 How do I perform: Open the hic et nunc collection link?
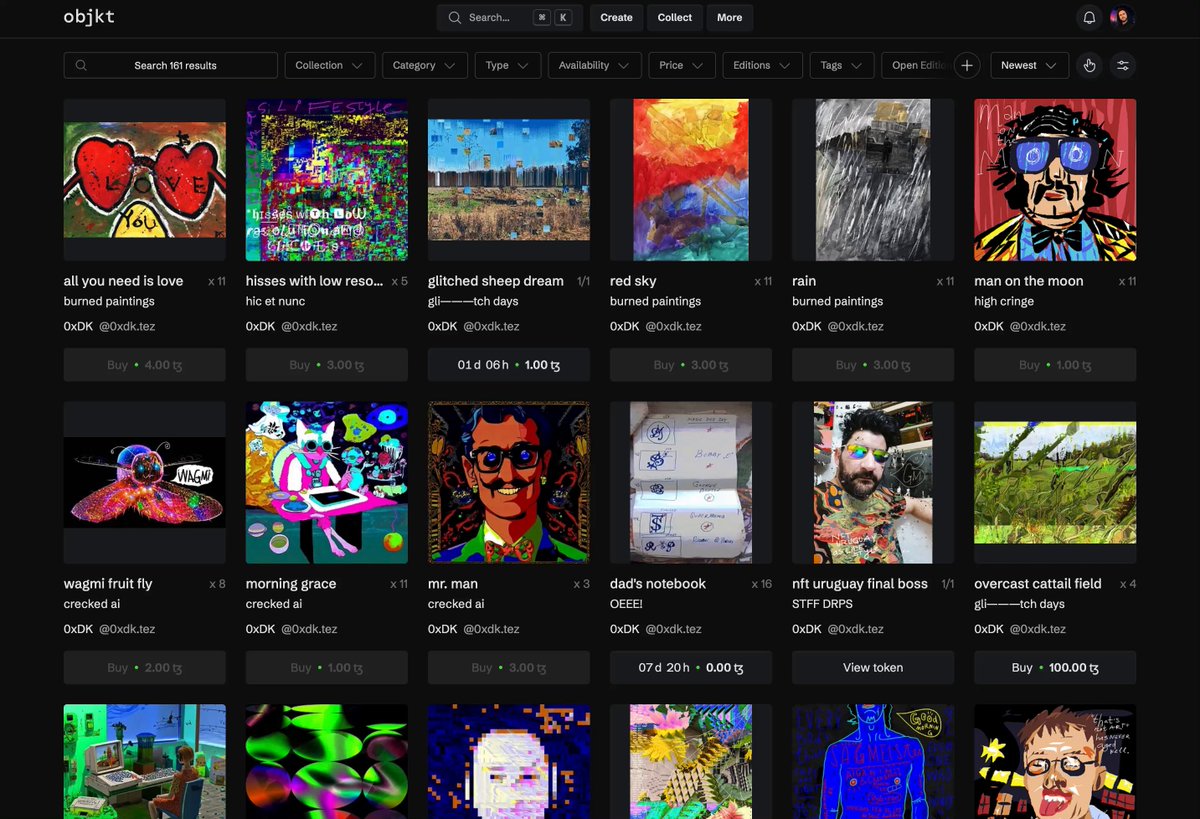click(x=275, y=301)
